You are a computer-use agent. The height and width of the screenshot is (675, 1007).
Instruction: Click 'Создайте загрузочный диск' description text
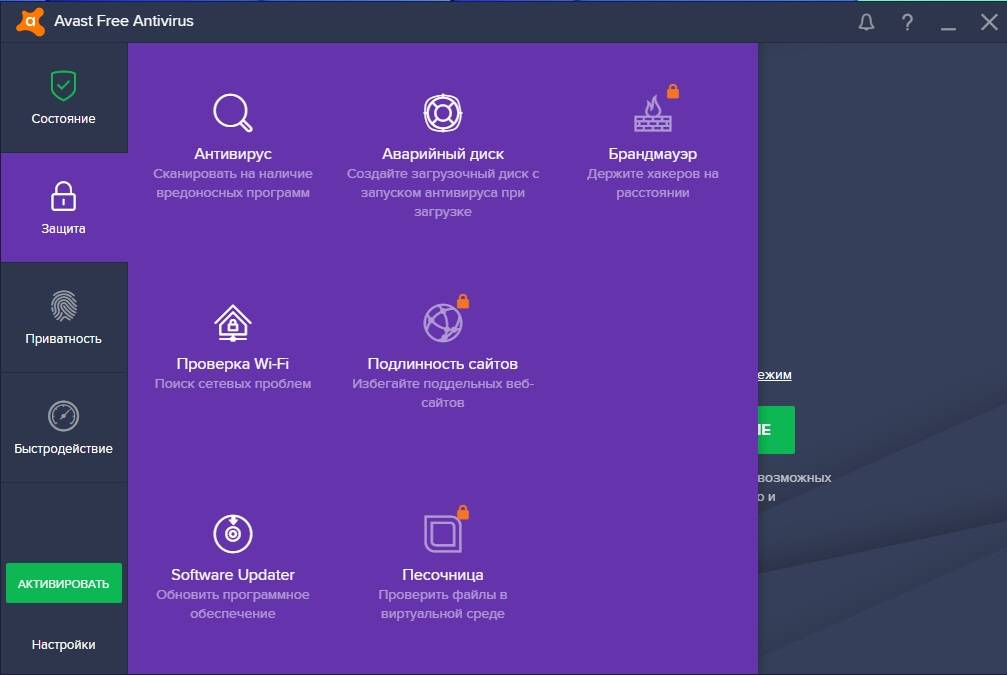[442, 193]
